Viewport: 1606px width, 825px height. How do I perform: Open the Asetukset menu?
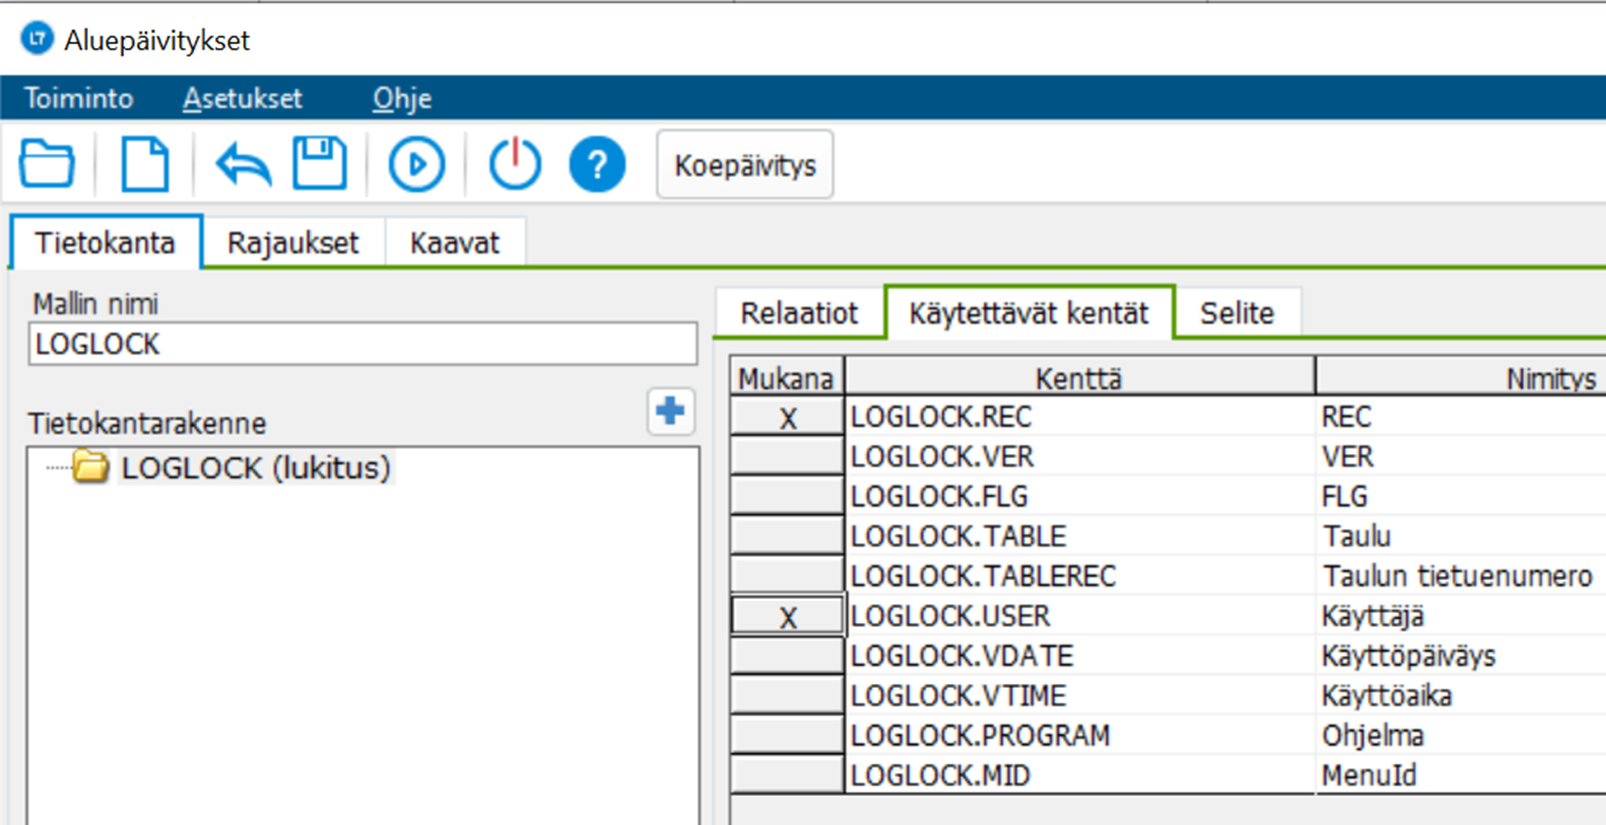coord(243,98)
